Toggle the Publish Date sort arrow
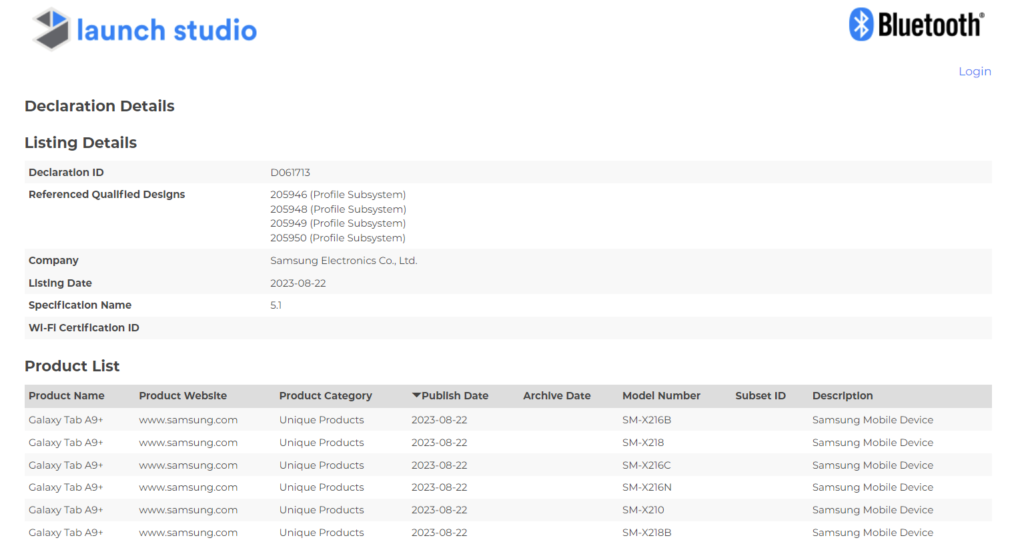Screen dimensions: 1024x550 pos(417,396)
